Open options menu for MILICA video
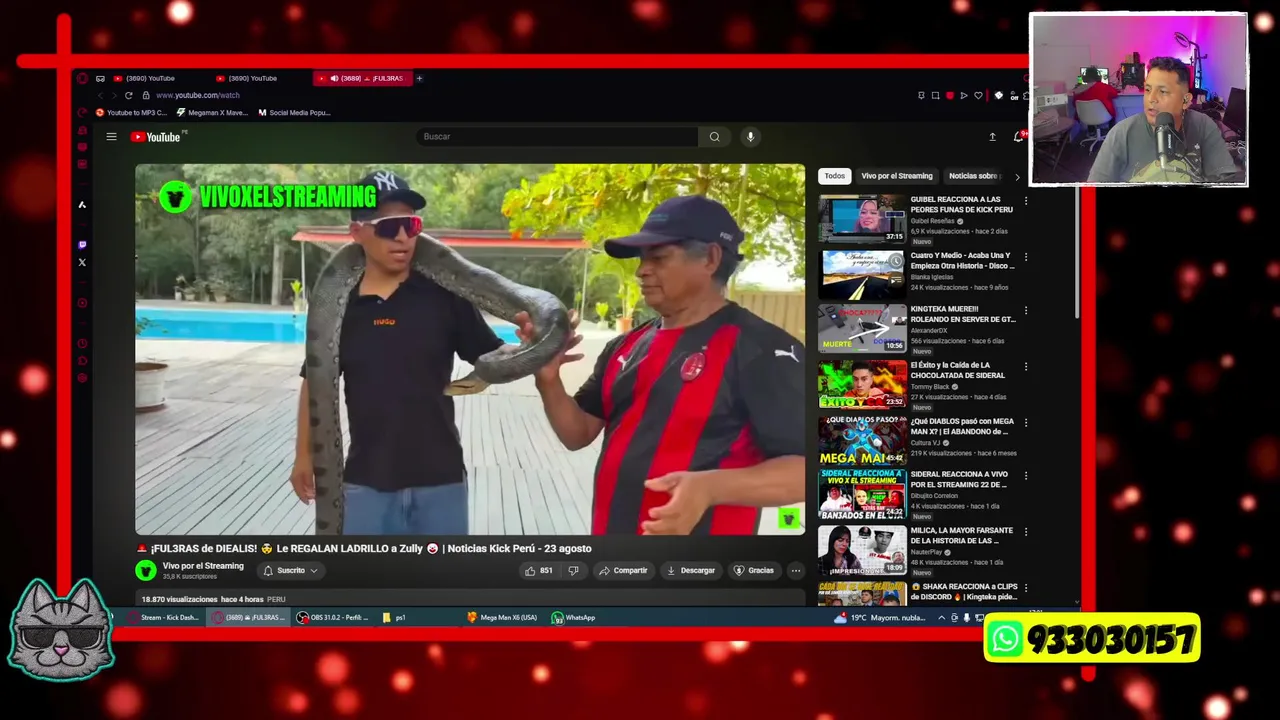The width and height of the screenshot is (1280, 720). [1025, 532]
